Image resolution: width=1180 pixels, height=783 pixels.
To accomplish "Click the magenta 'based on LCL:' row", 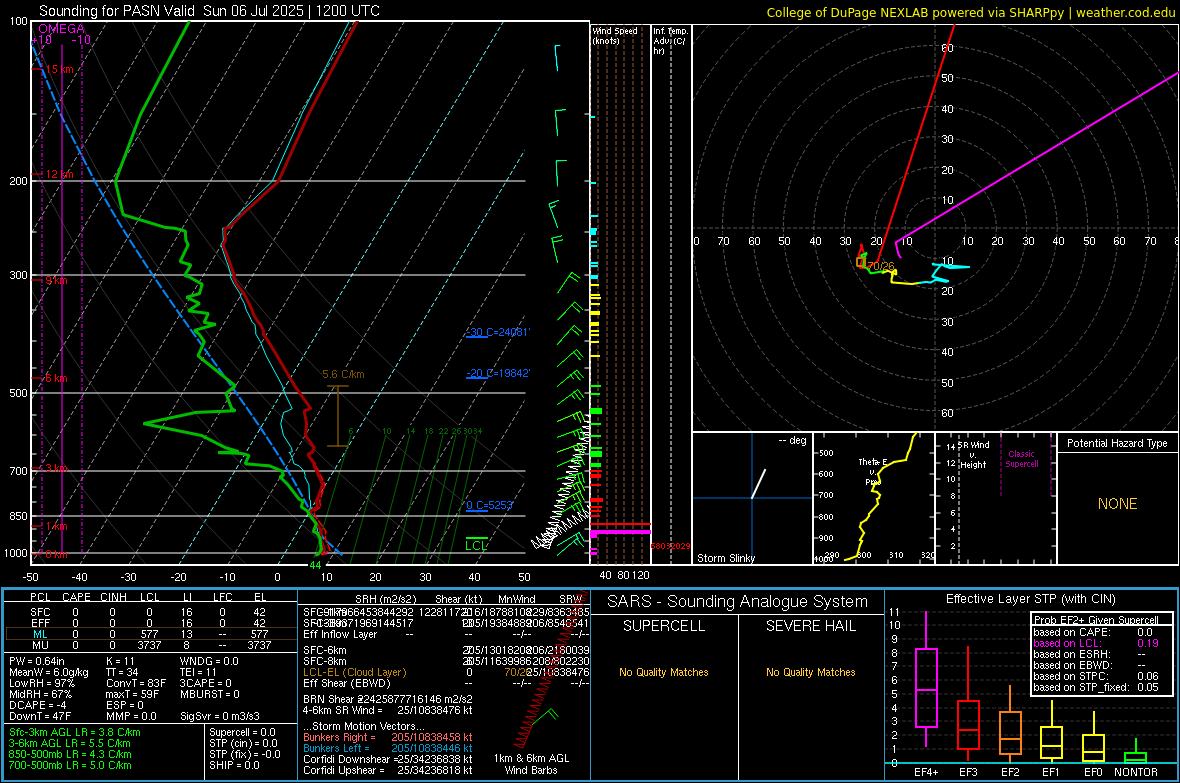I will pos(1096,643).
